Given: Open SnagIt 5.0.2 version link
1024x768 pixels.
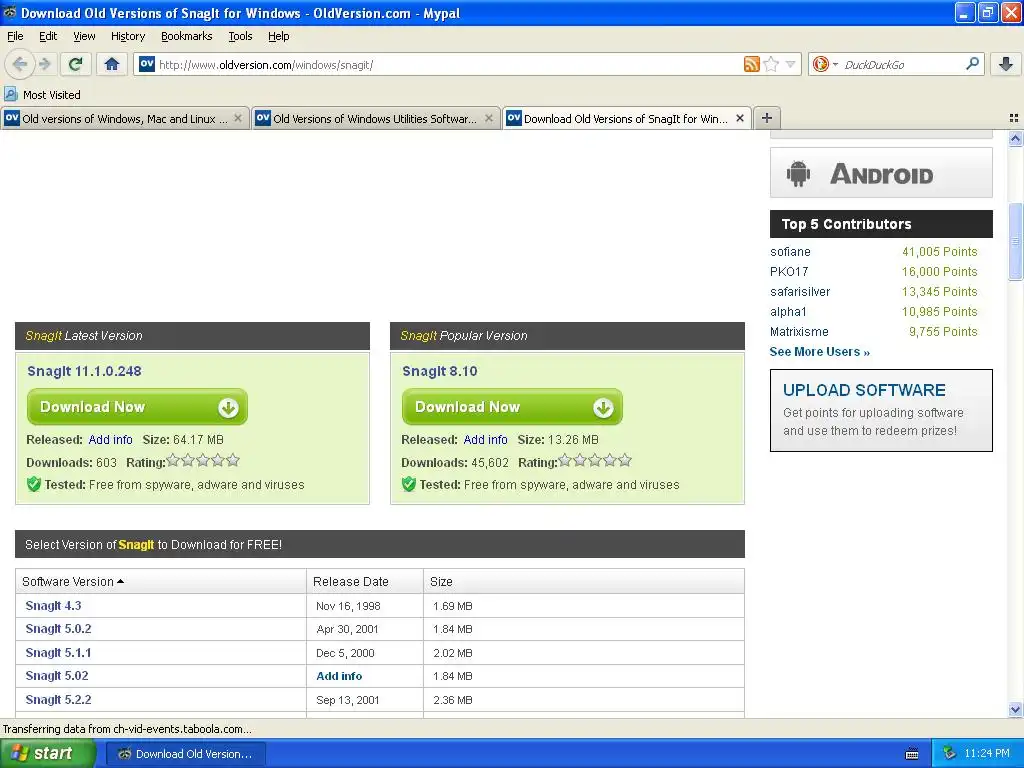Looking at the screenshot, I should 58,629.
